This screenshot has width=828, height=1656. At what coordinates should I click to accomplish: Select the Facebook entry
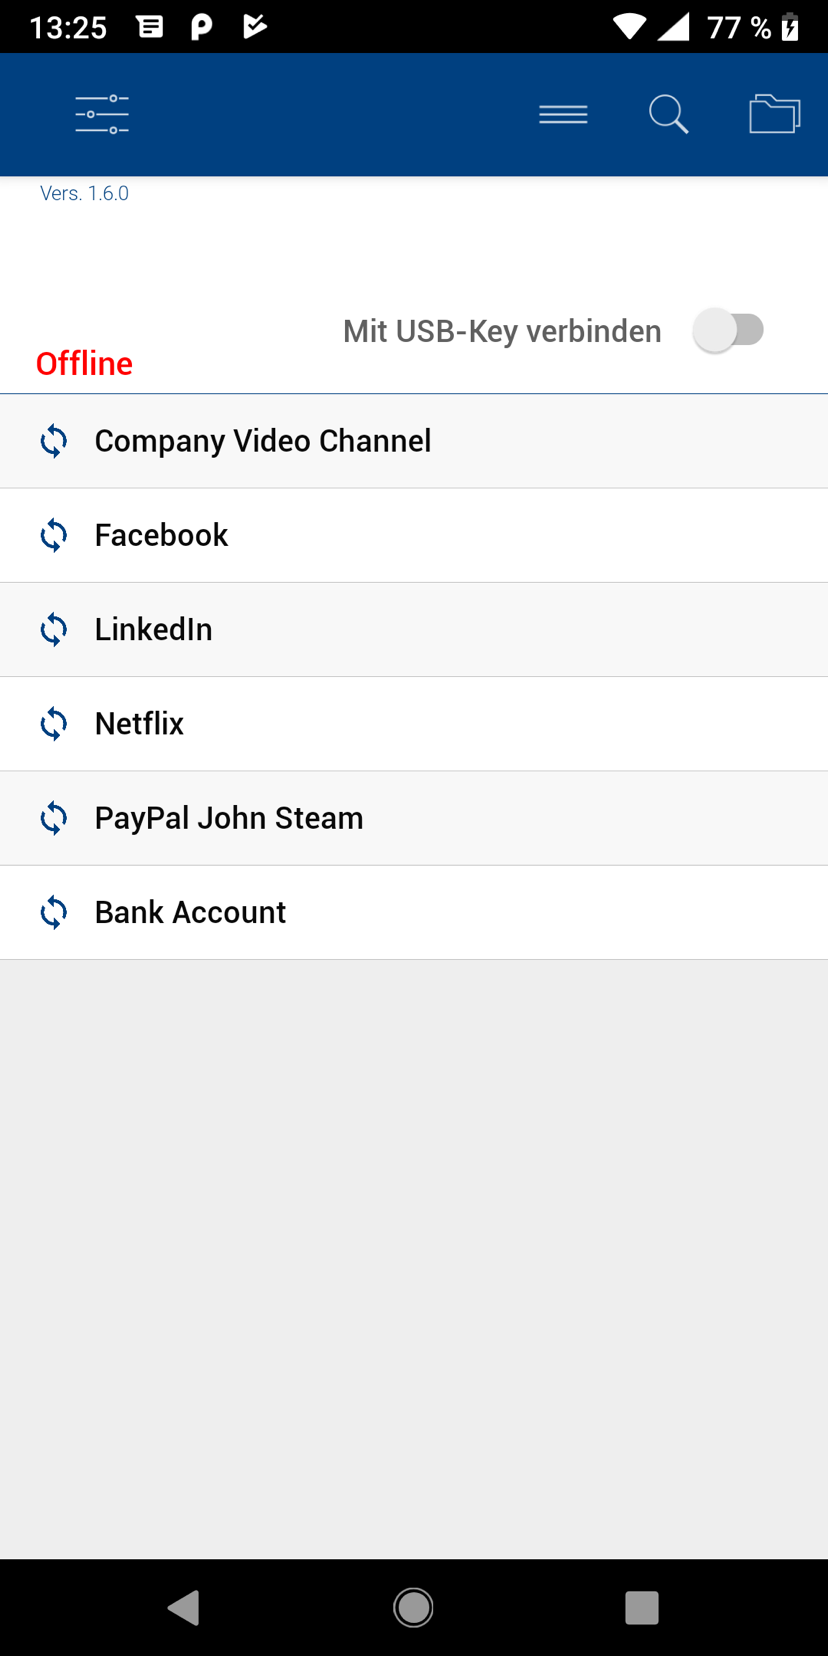pyautogui.click(x=162, y=536)
